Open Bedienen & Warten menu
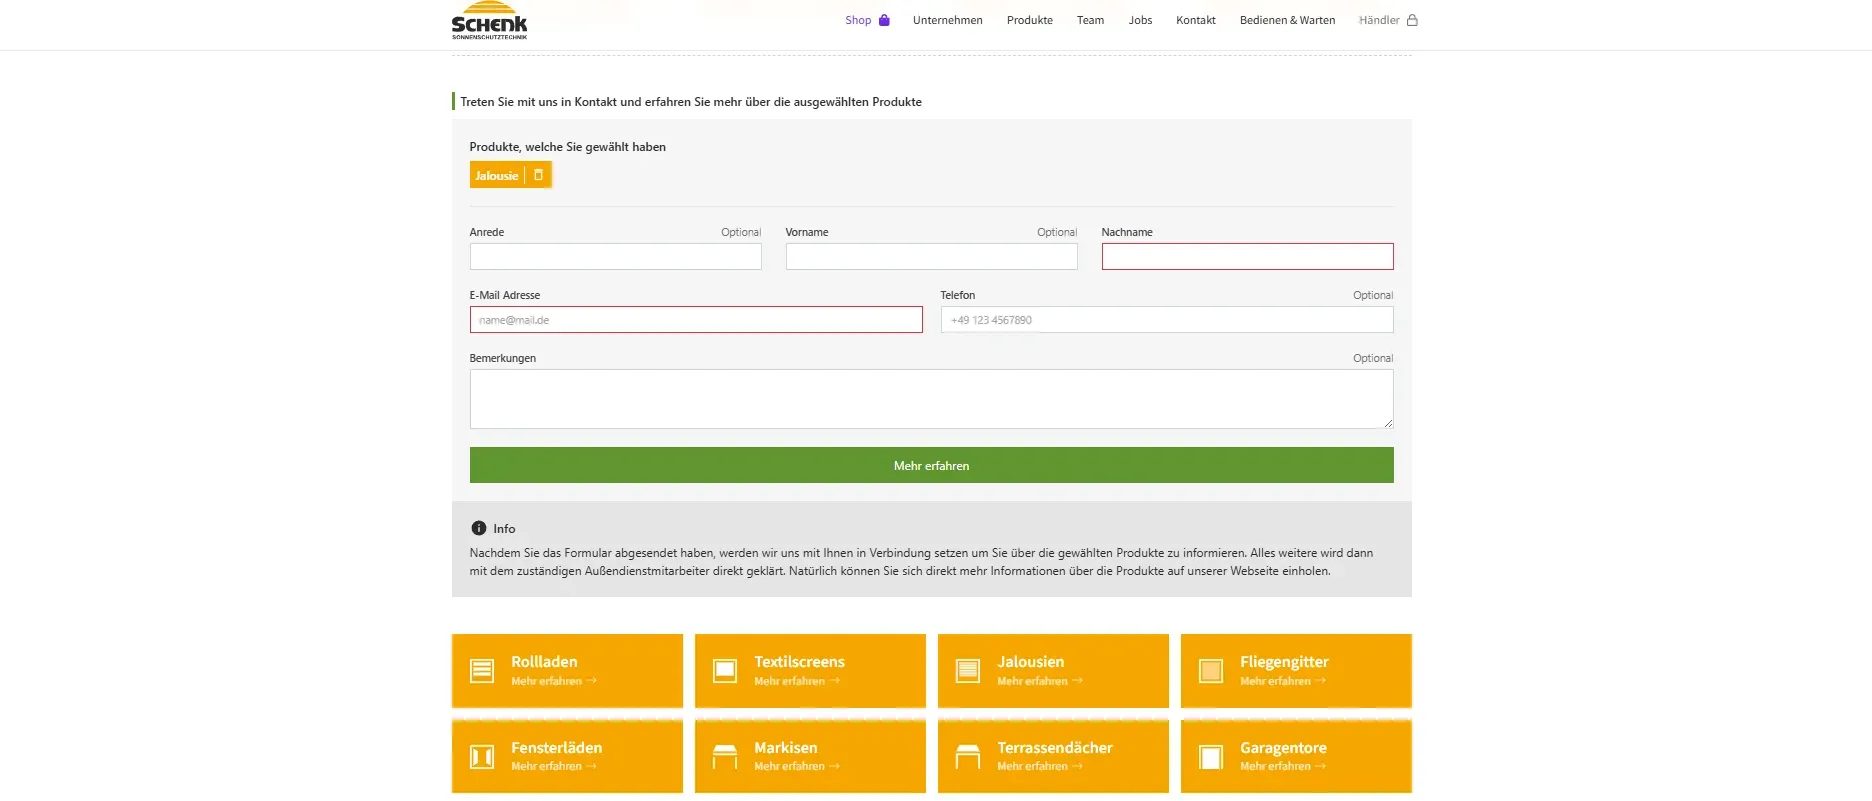 point(1287,20)
